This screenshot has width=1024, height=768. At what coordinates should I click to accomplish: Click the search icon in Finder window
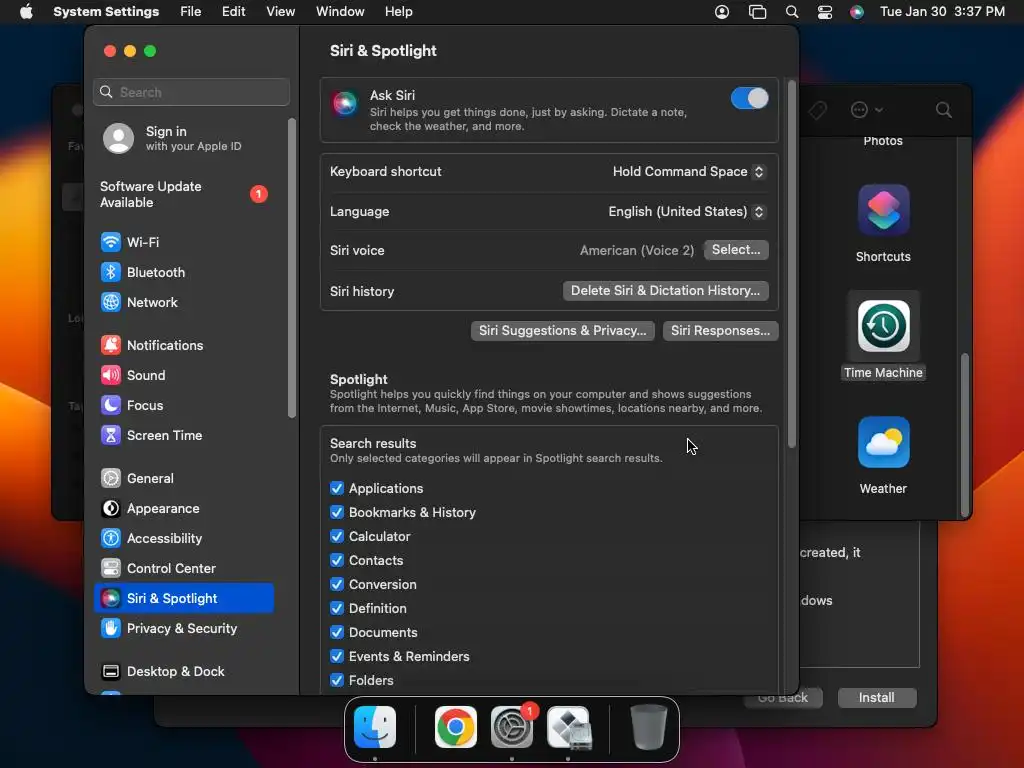(943, 110)
